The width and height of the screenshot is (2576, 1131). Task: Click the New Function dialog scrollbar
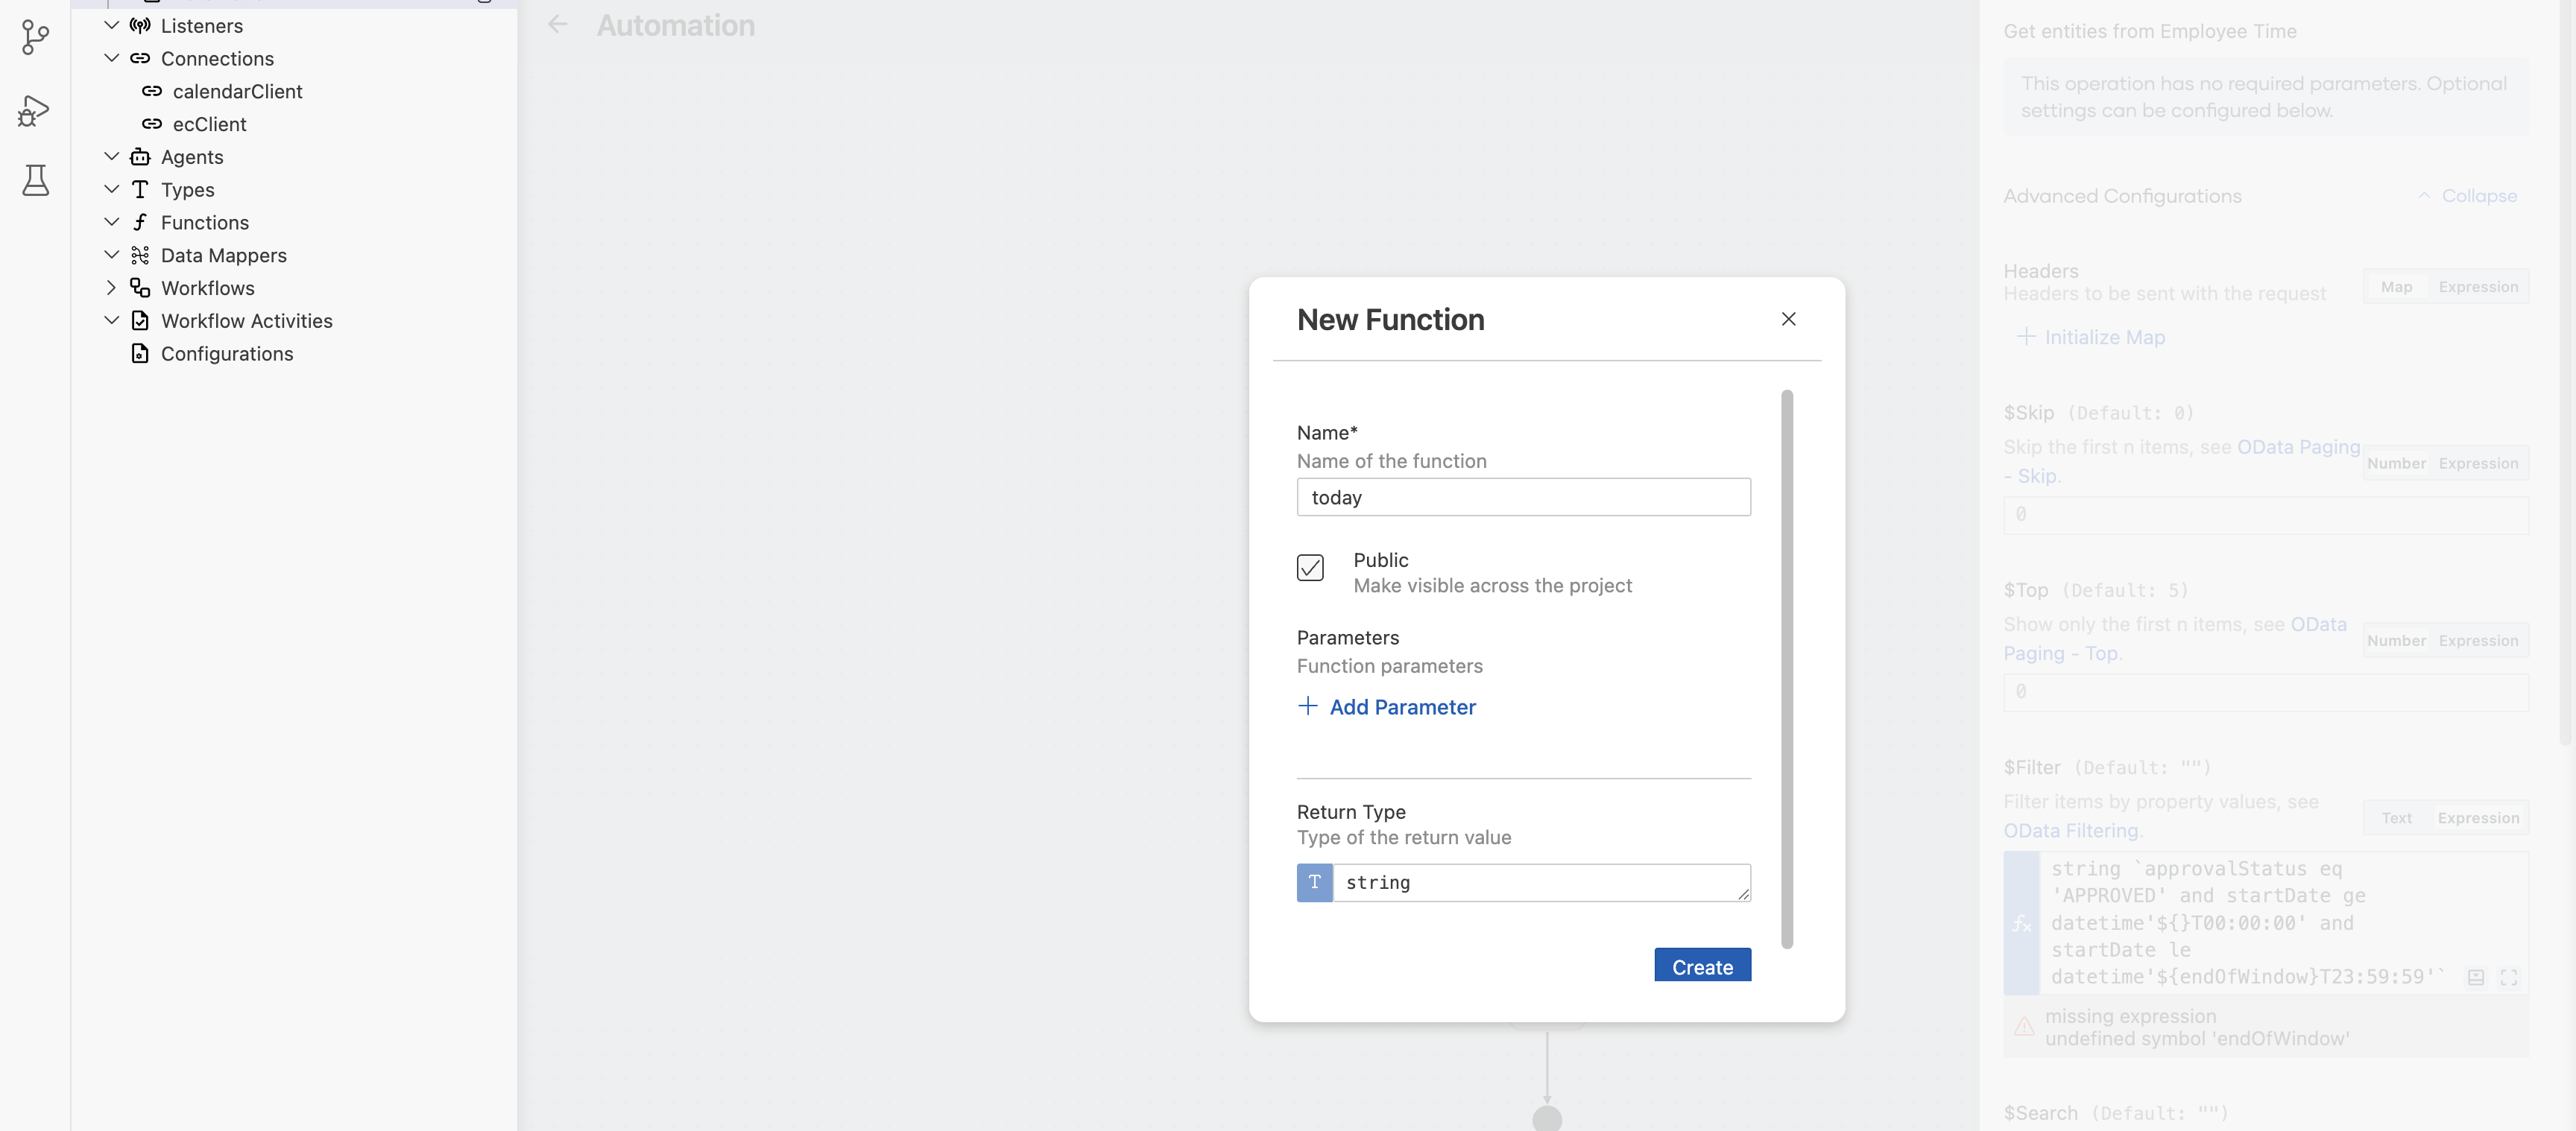[x=1786, y=669]
